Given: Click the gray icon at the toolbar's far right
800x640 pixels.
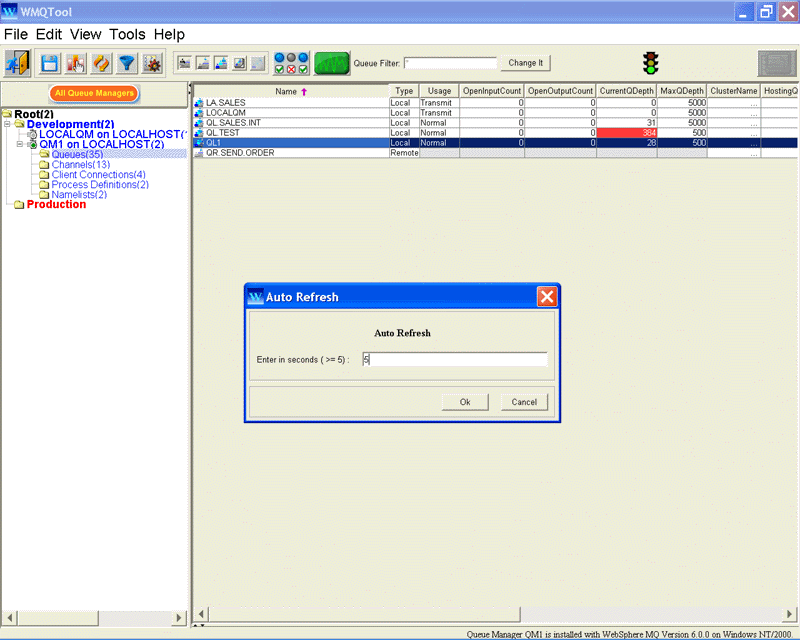Looking at the screenshot, I should (x=777, y=64).
